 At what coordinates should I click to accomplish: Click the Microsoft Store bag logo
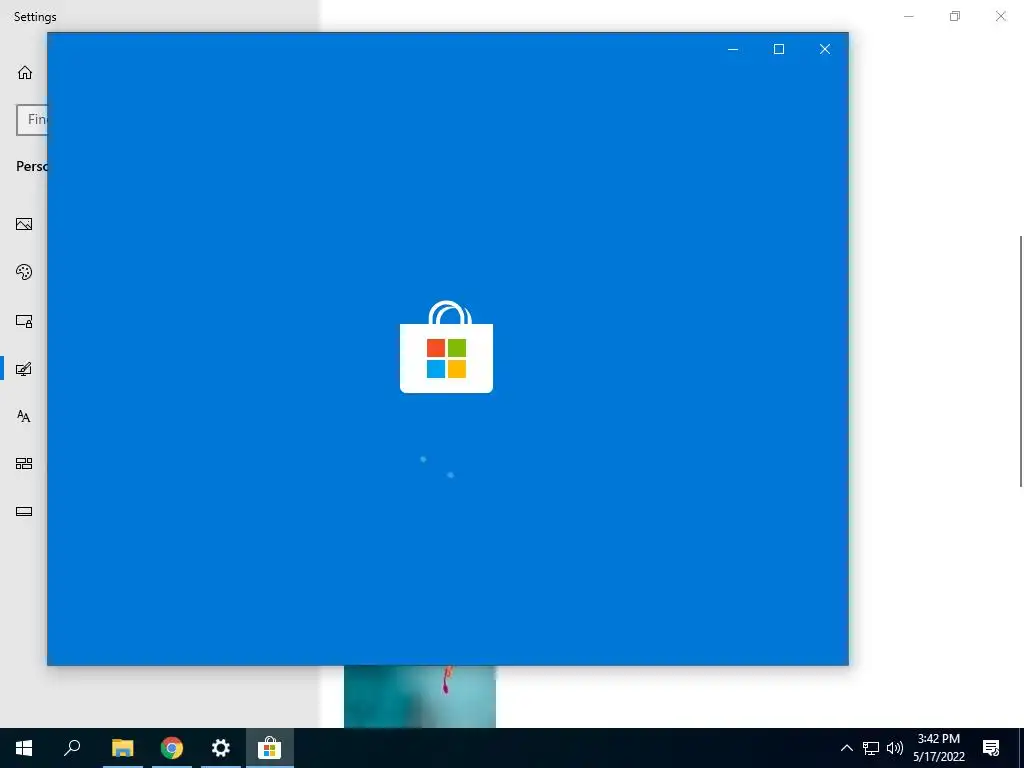click(x=447, y=347)
